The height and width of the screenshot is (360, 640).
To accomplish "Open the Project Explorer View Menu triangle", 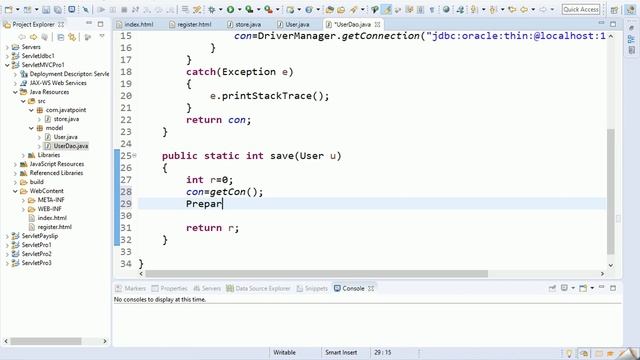I will (x=102, y=37).
